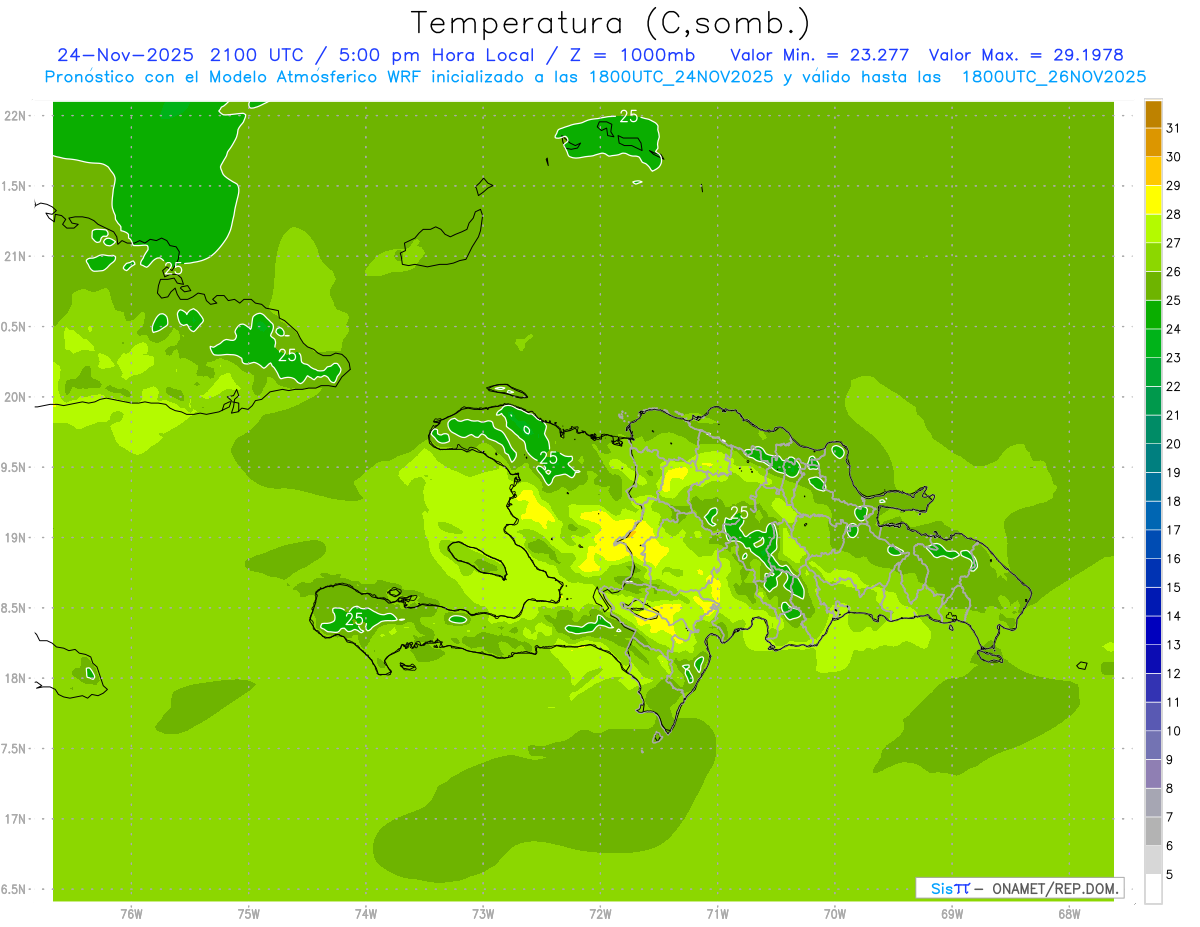Click the "72W" longitude axis label
This screenshot has height=927, width=1200.
pyautogui.click(x=600, y=913)
